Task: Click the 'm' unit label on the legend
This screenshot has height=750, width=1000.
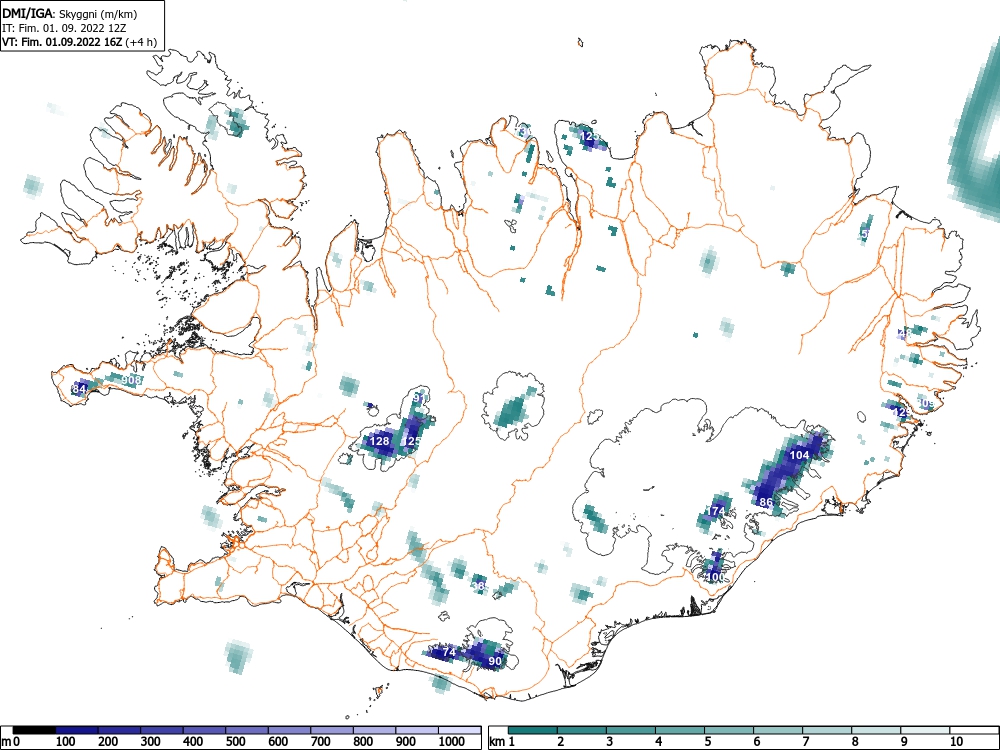Action: pos(6,742)
